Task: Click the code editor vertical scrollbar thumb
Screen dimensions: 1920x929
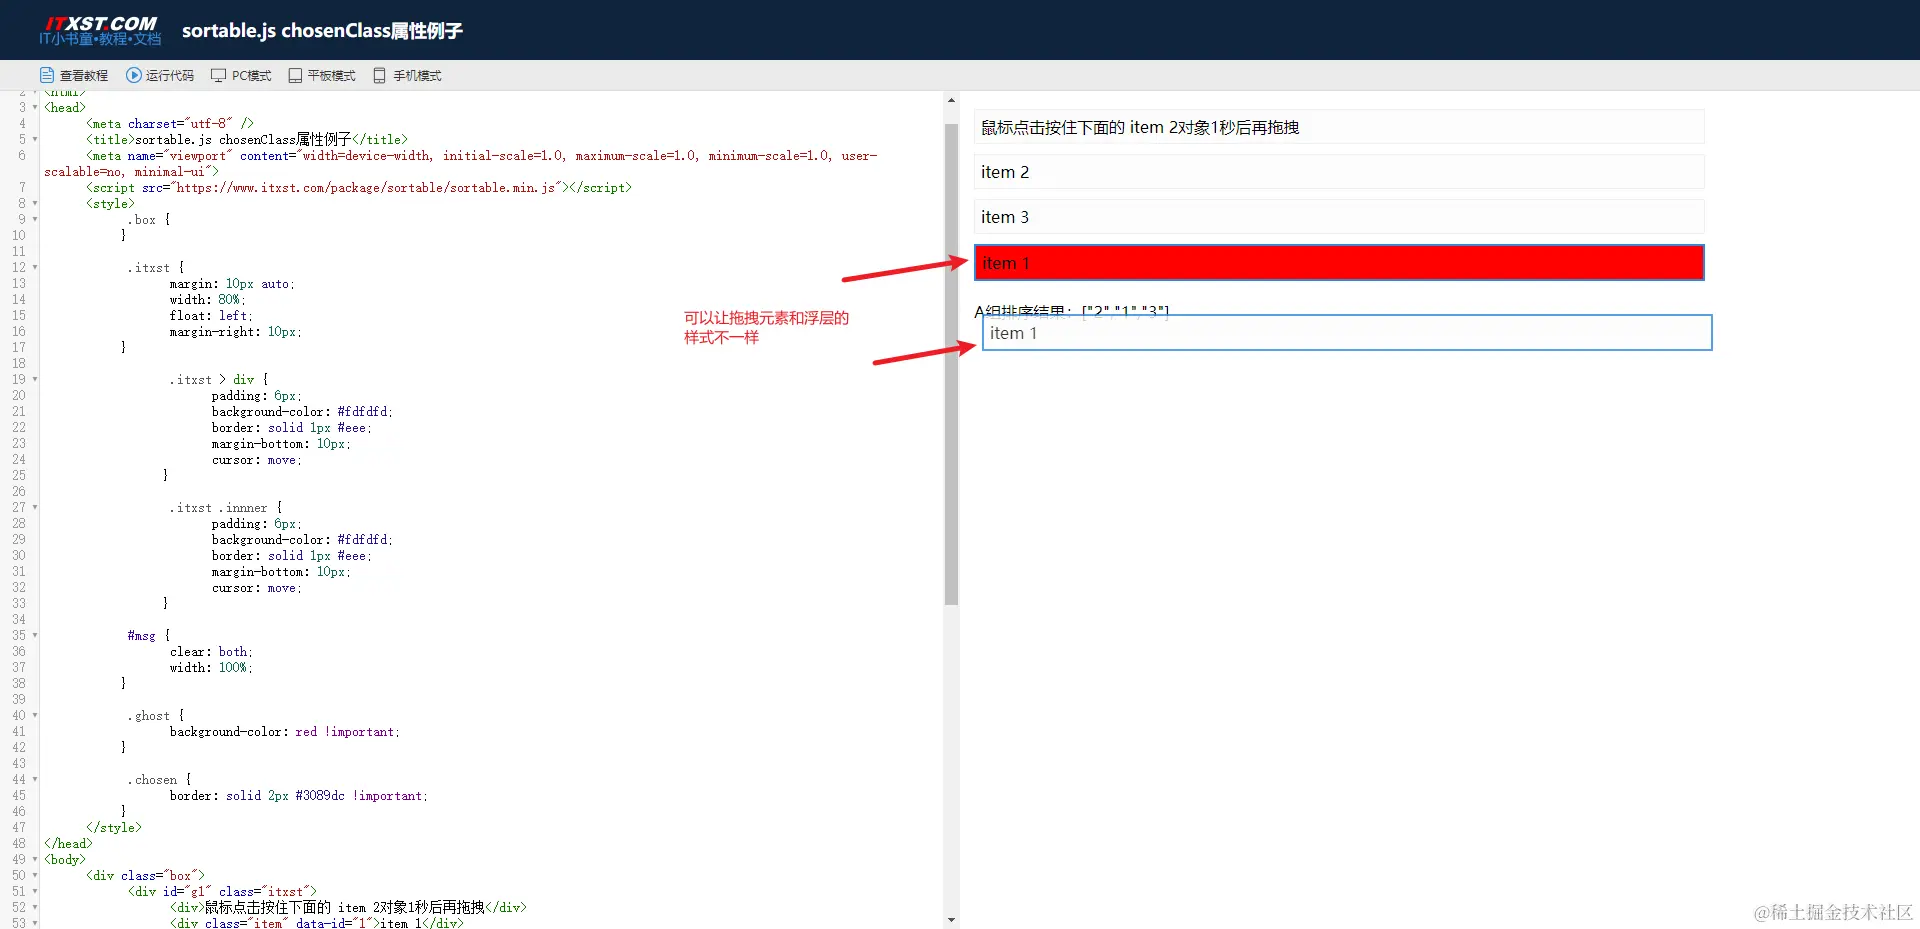Action: click(951, 364)
